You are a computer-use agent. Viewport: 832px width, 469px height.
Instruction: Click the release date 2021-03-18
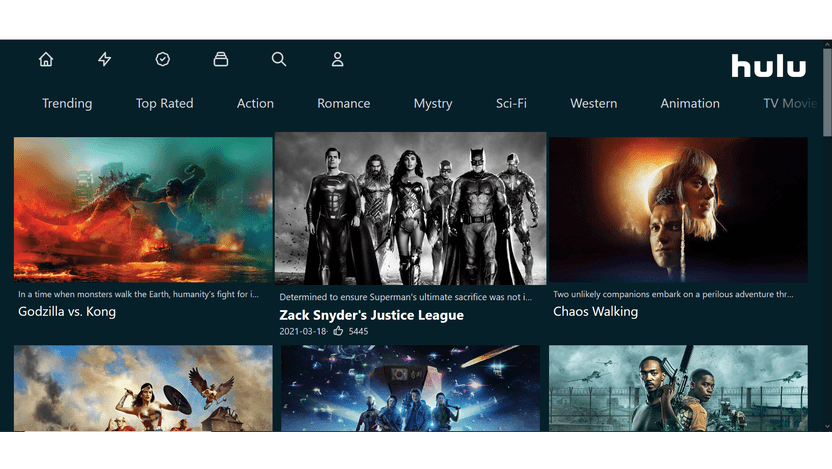point(302,332)
